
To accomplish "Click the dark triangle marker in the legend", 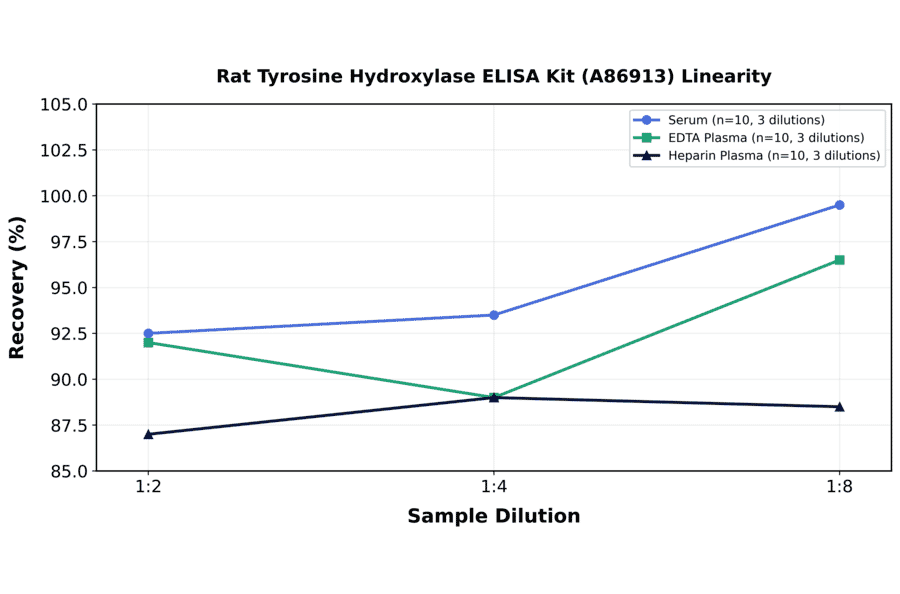I will tap(646, 156).
